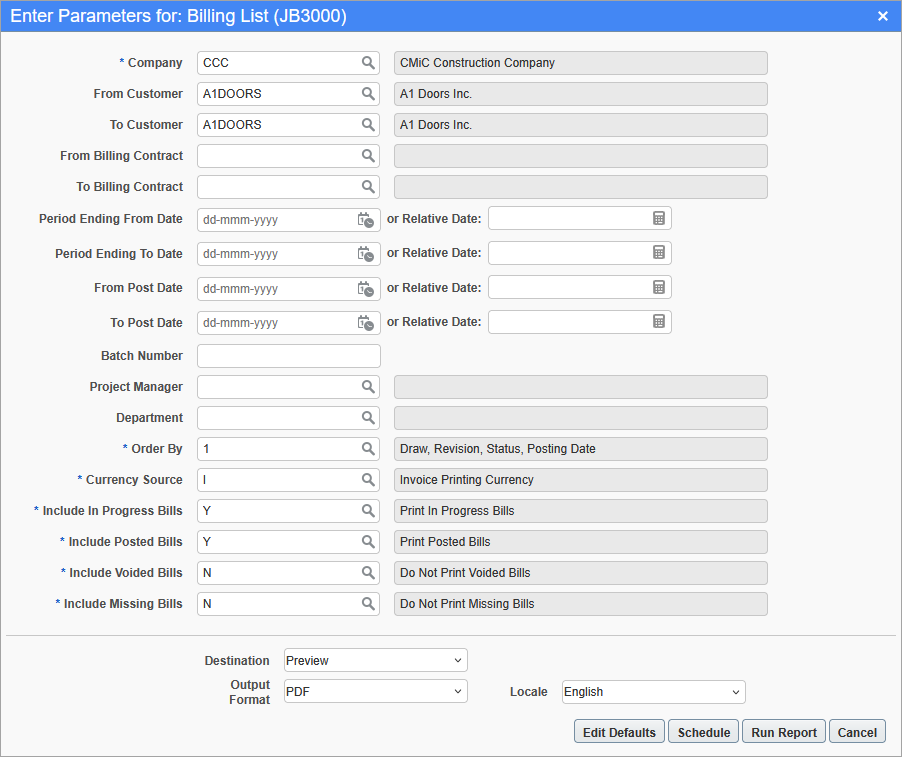The height and width of the screenshot is (757, 902).
Task: Click the Edit Defaults button
Action: click(619, 732)
